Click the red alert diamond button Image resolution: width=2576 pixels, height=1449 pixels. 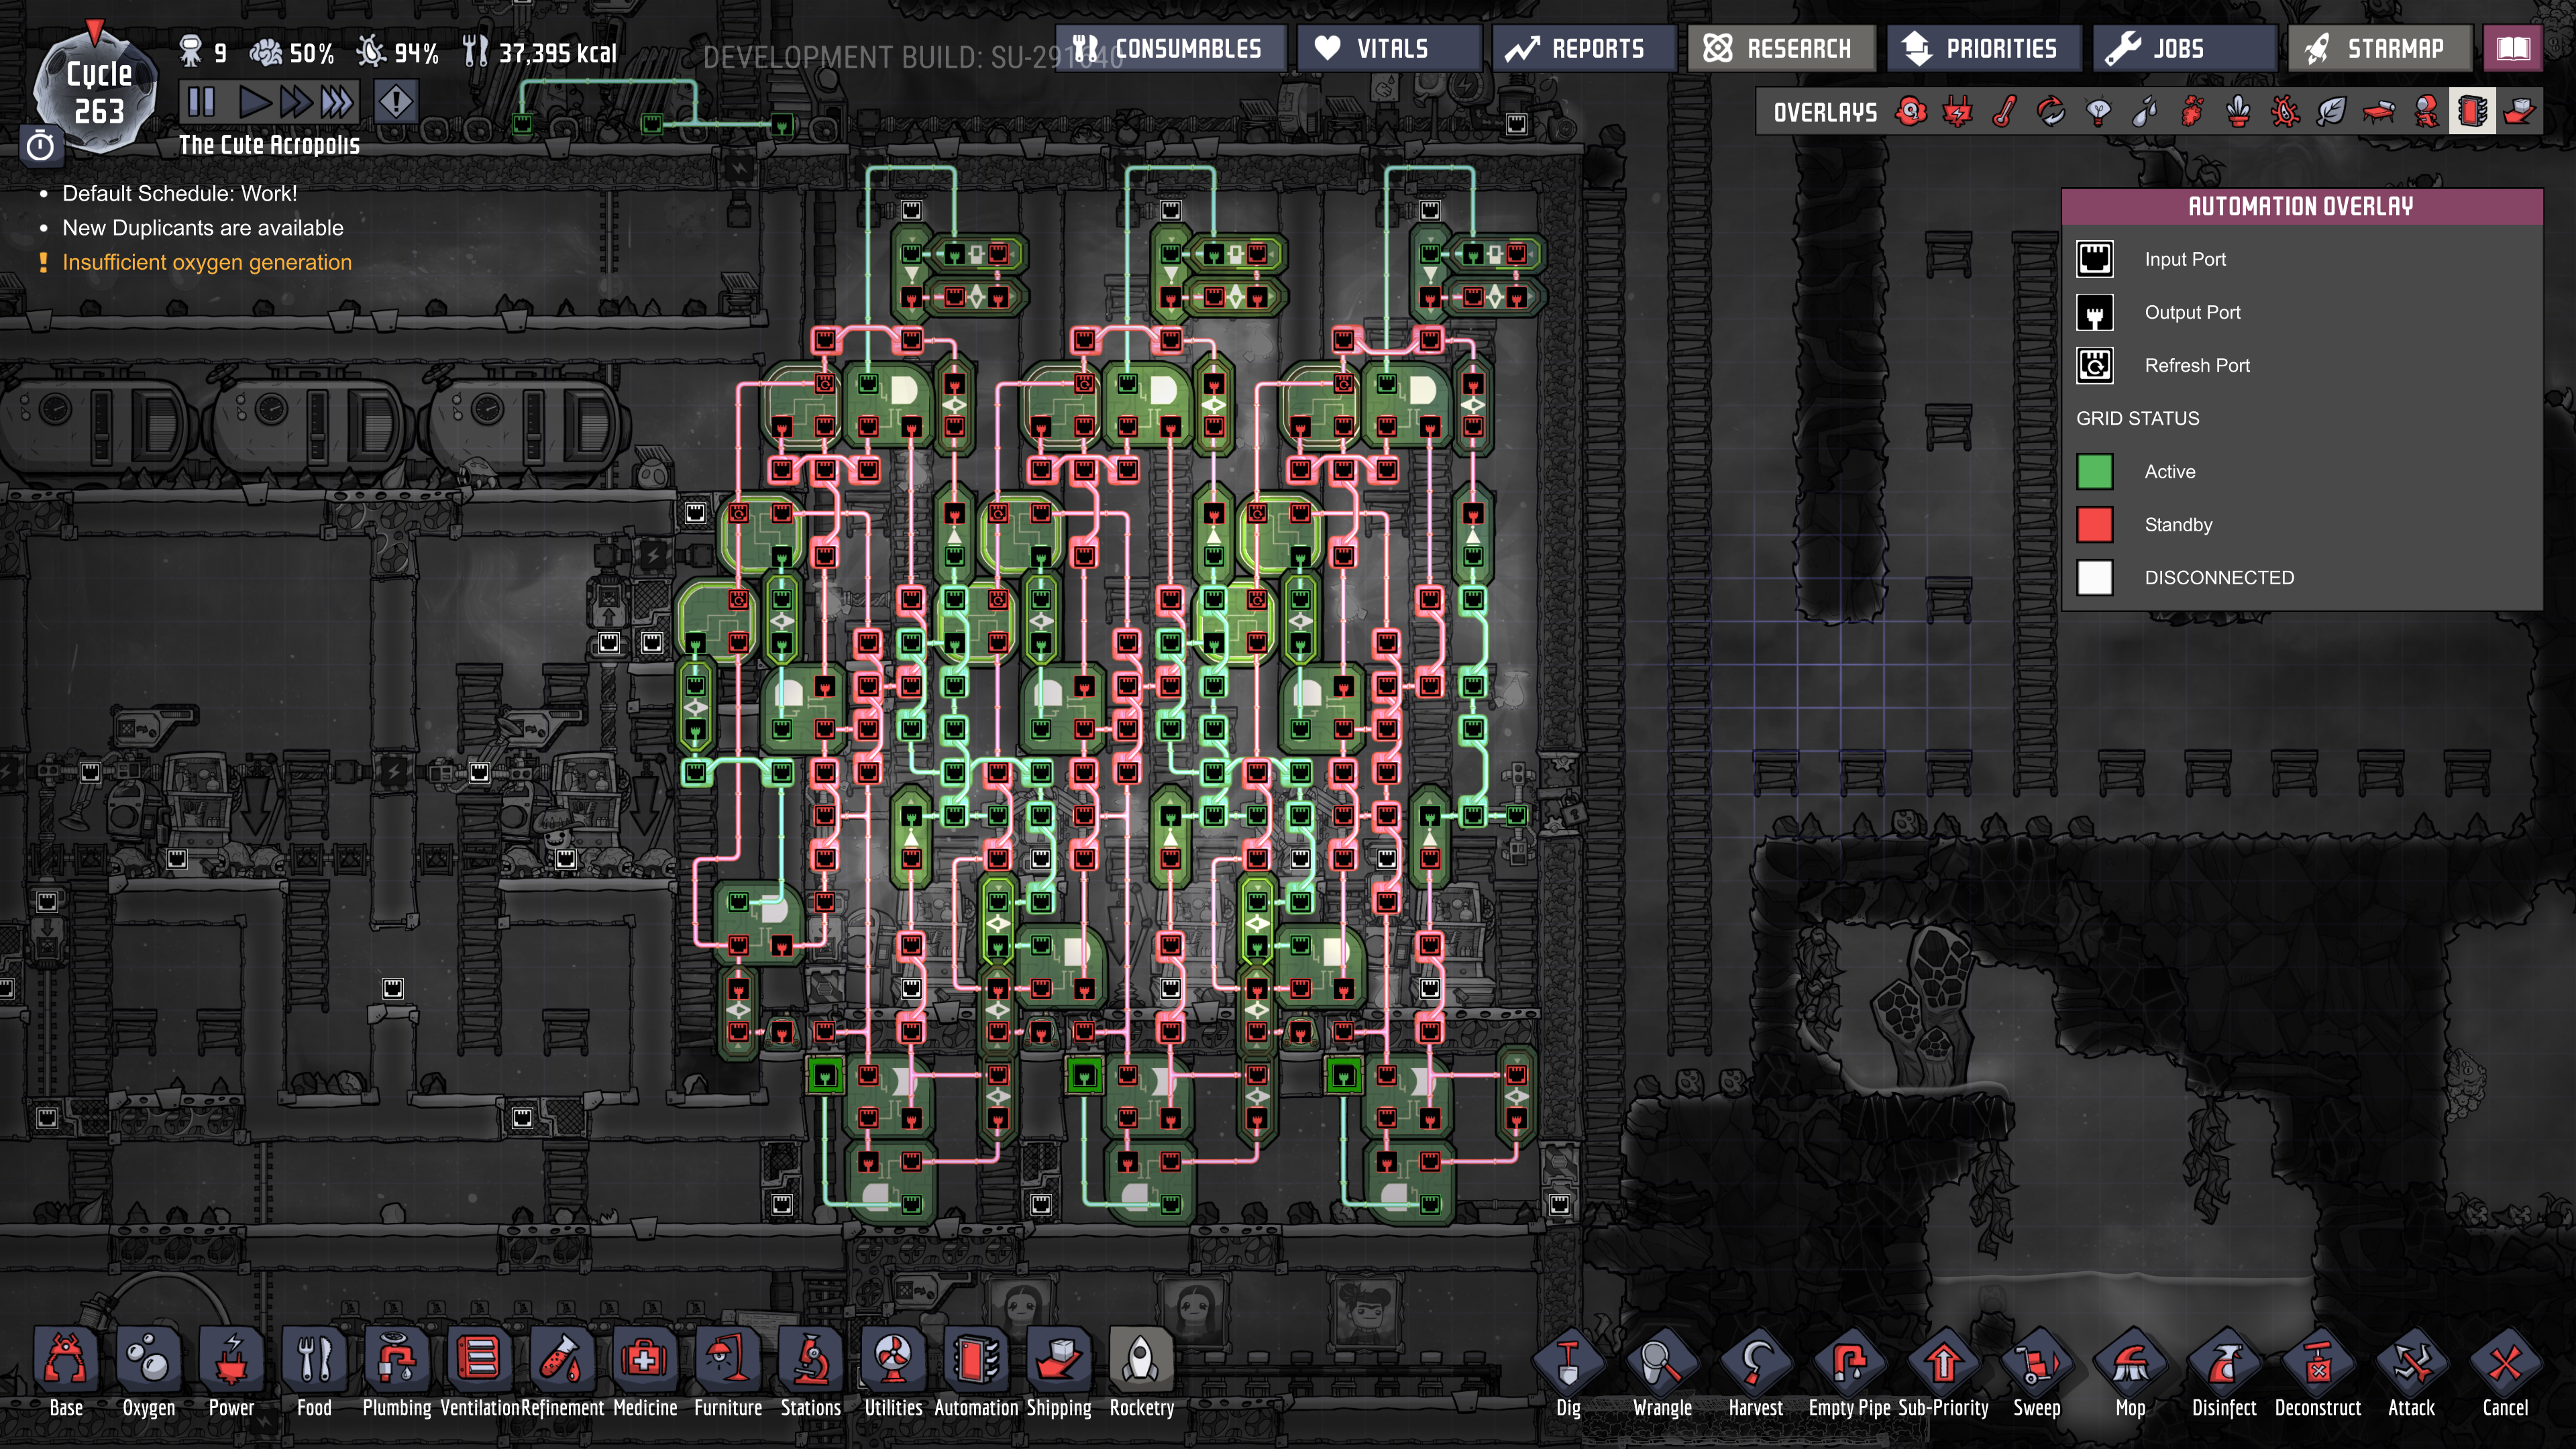pyautogui.click(x=396, y=102)
